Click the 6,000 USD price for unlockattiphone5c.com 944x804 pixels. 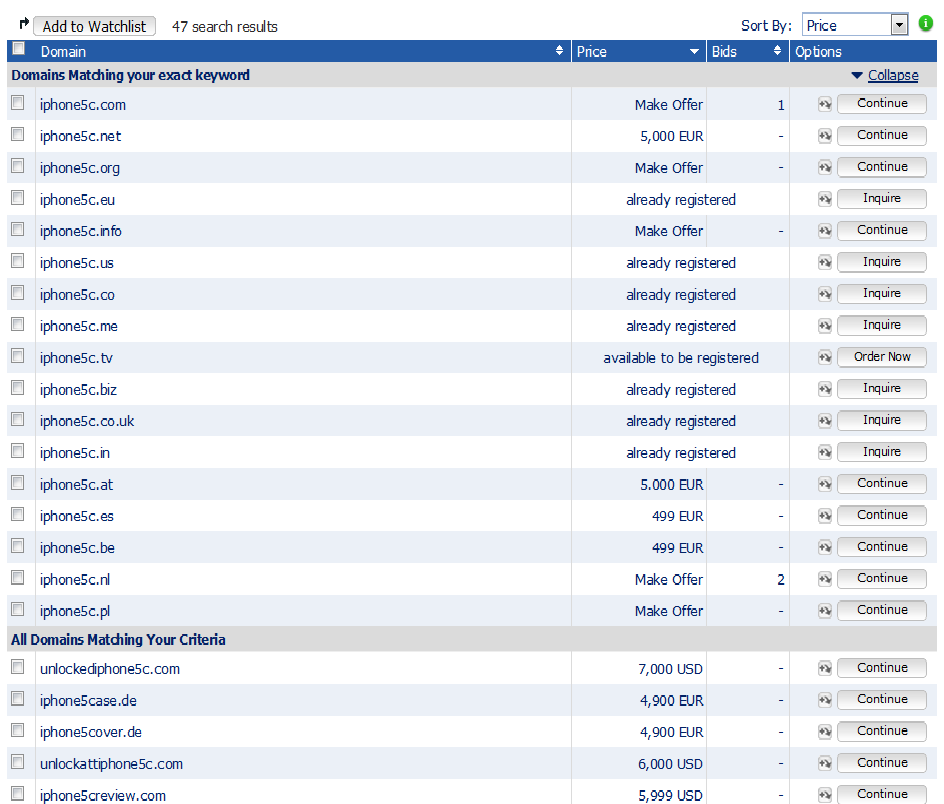click(x=670, y=764)
